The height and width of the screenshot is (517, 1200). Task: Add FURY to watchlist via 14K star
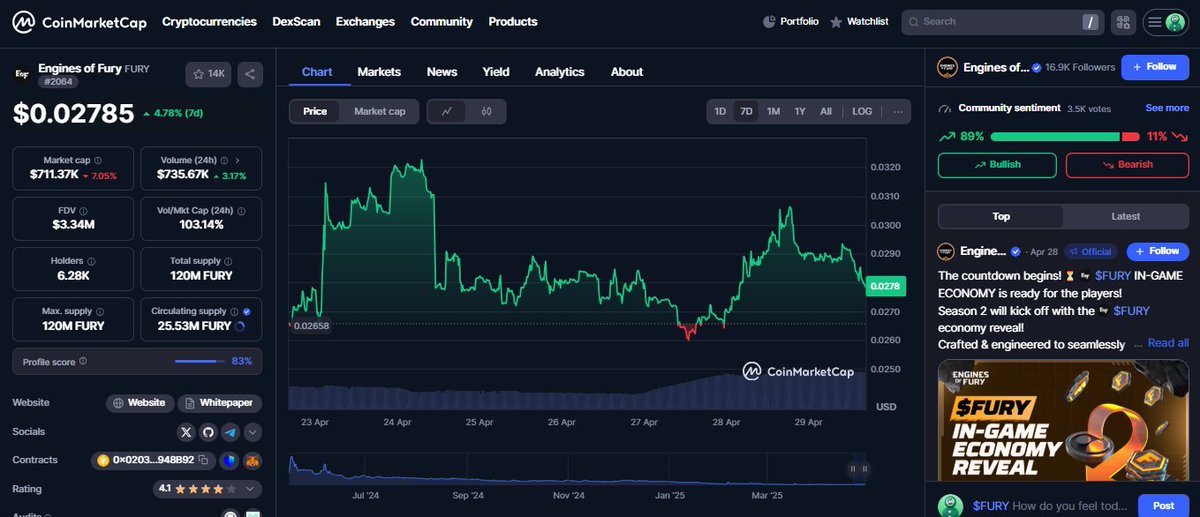click(209, 73)
